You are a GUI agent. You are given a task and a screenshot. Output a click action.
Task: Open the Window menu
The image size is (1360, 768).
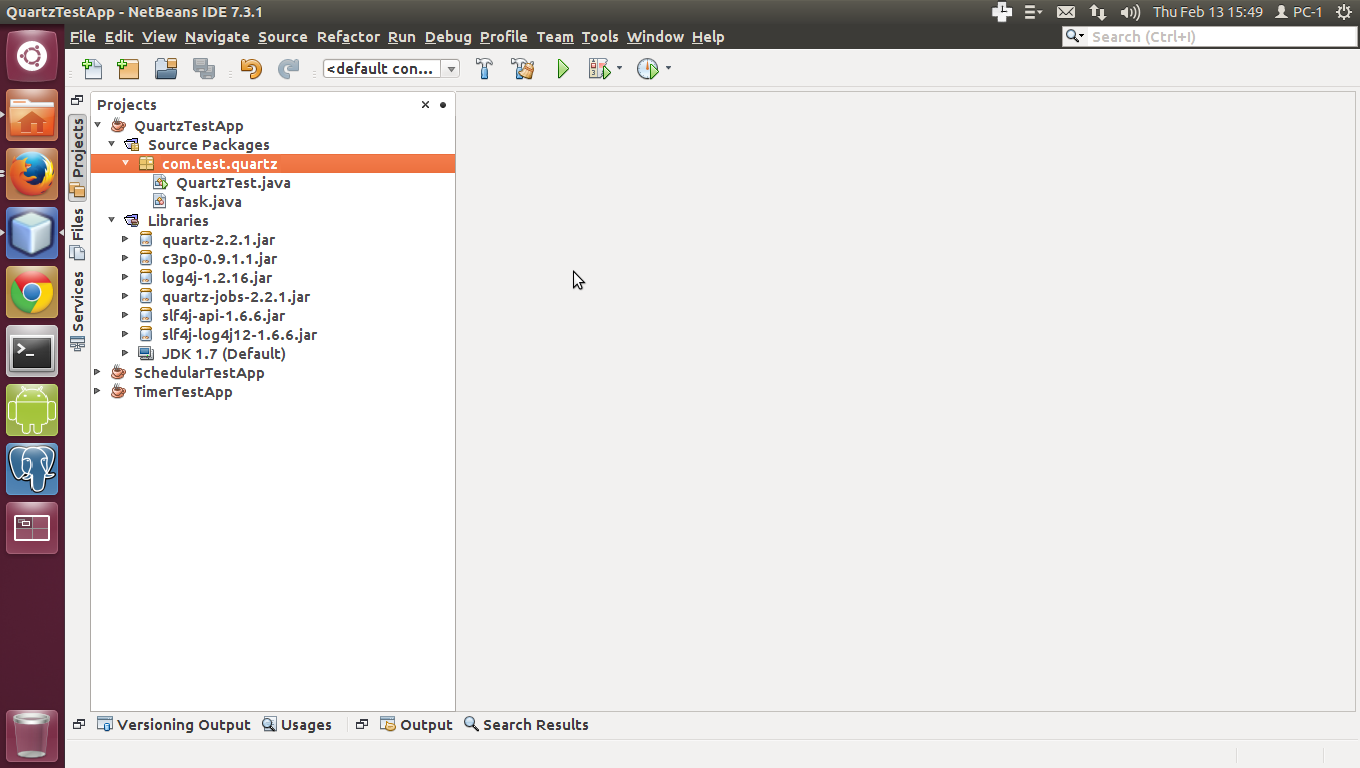click(655, 37)
